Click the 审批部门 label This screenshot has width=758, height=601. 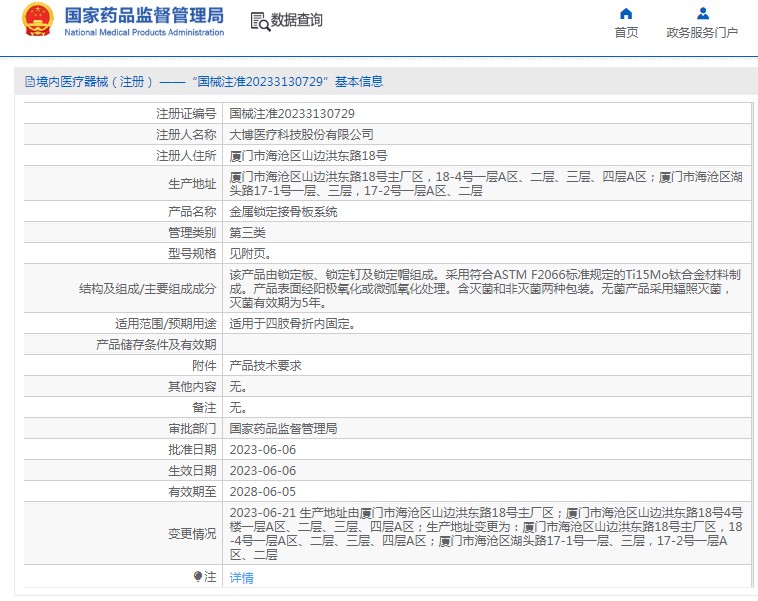click(192, 428)
